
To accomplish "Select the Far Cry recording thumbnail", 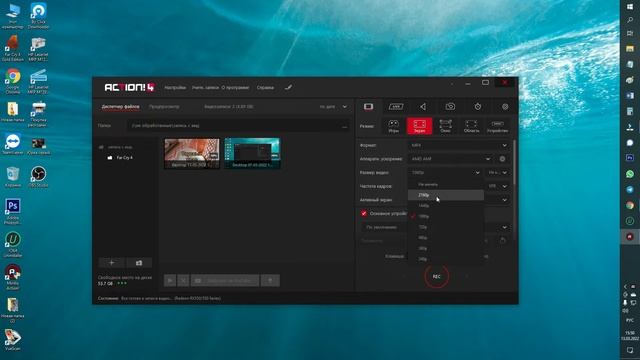I will click(192, 153).
